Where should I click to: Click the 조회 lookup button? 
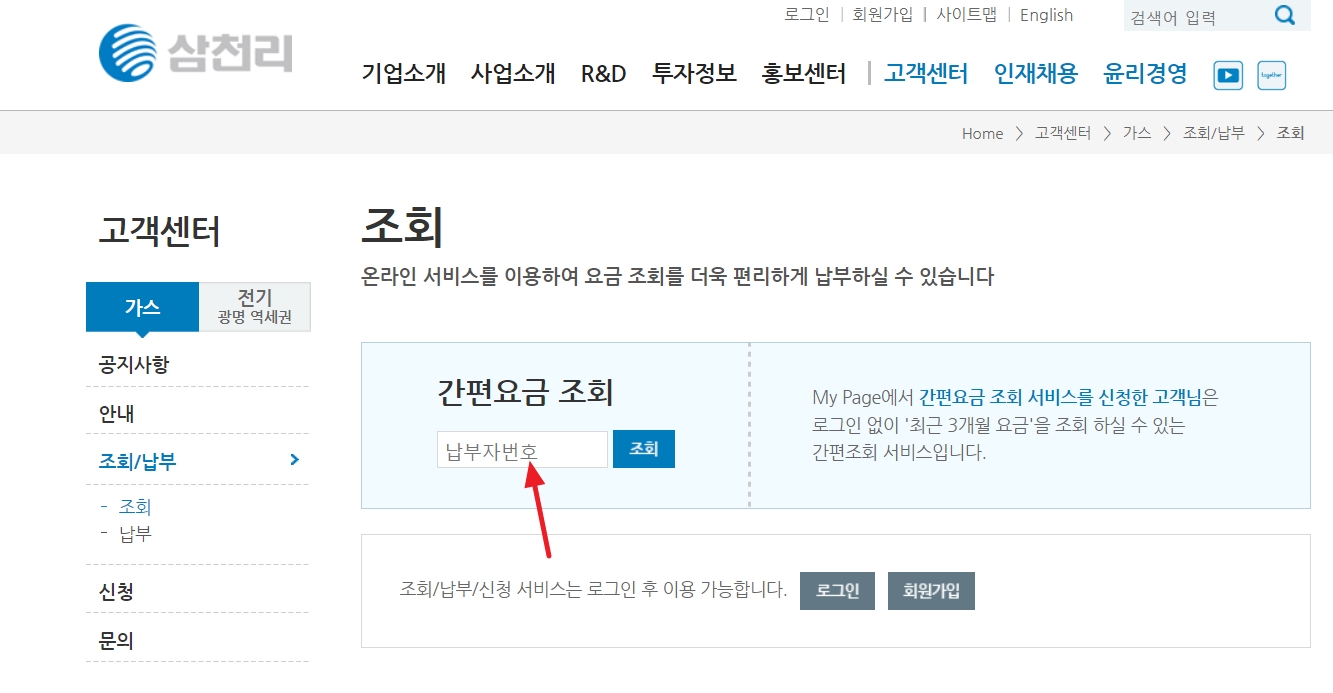pos(643,449)
